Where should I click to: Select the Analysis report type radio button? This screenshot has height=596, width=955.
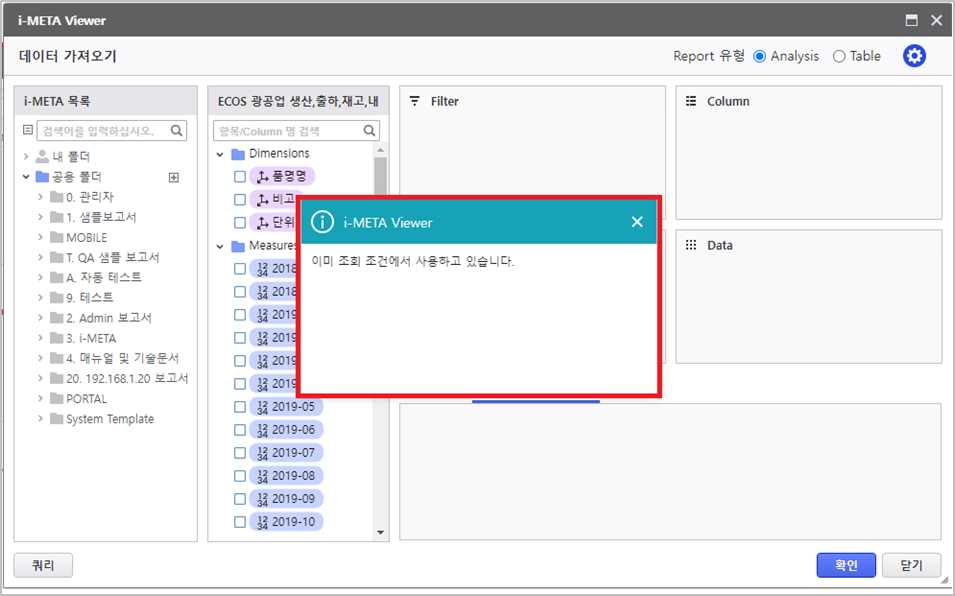(760, 57)
